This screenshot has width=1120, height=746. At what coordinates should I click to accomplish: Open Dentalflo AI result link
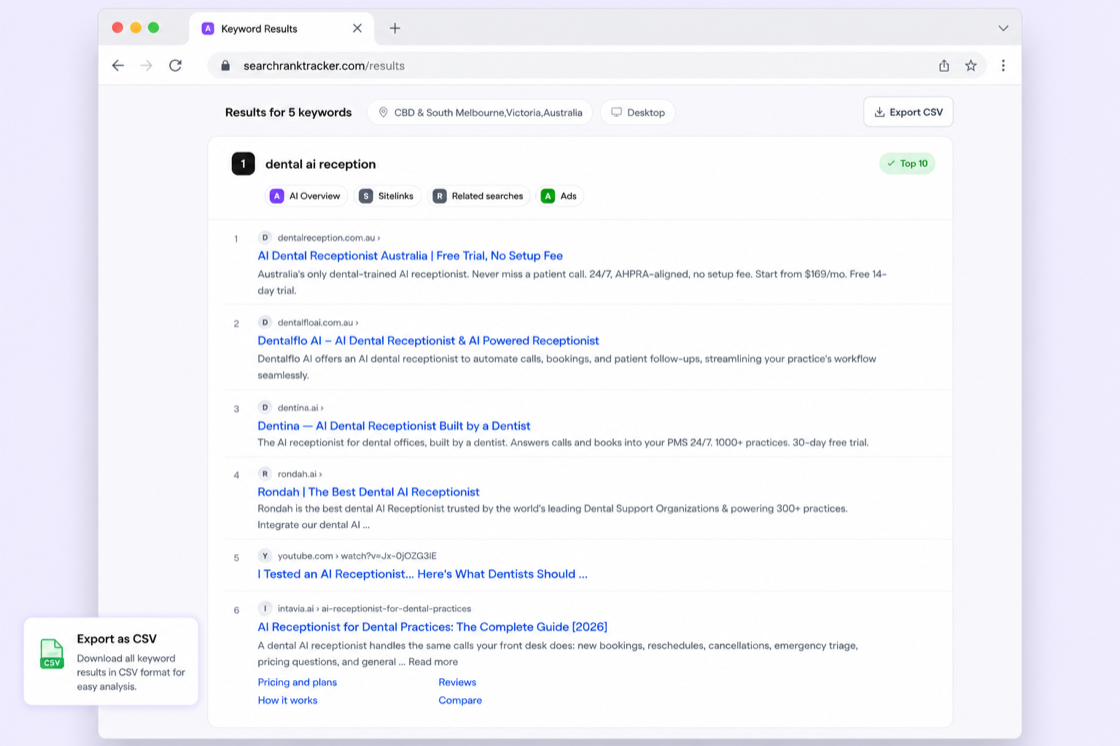(x=428, y=341)
